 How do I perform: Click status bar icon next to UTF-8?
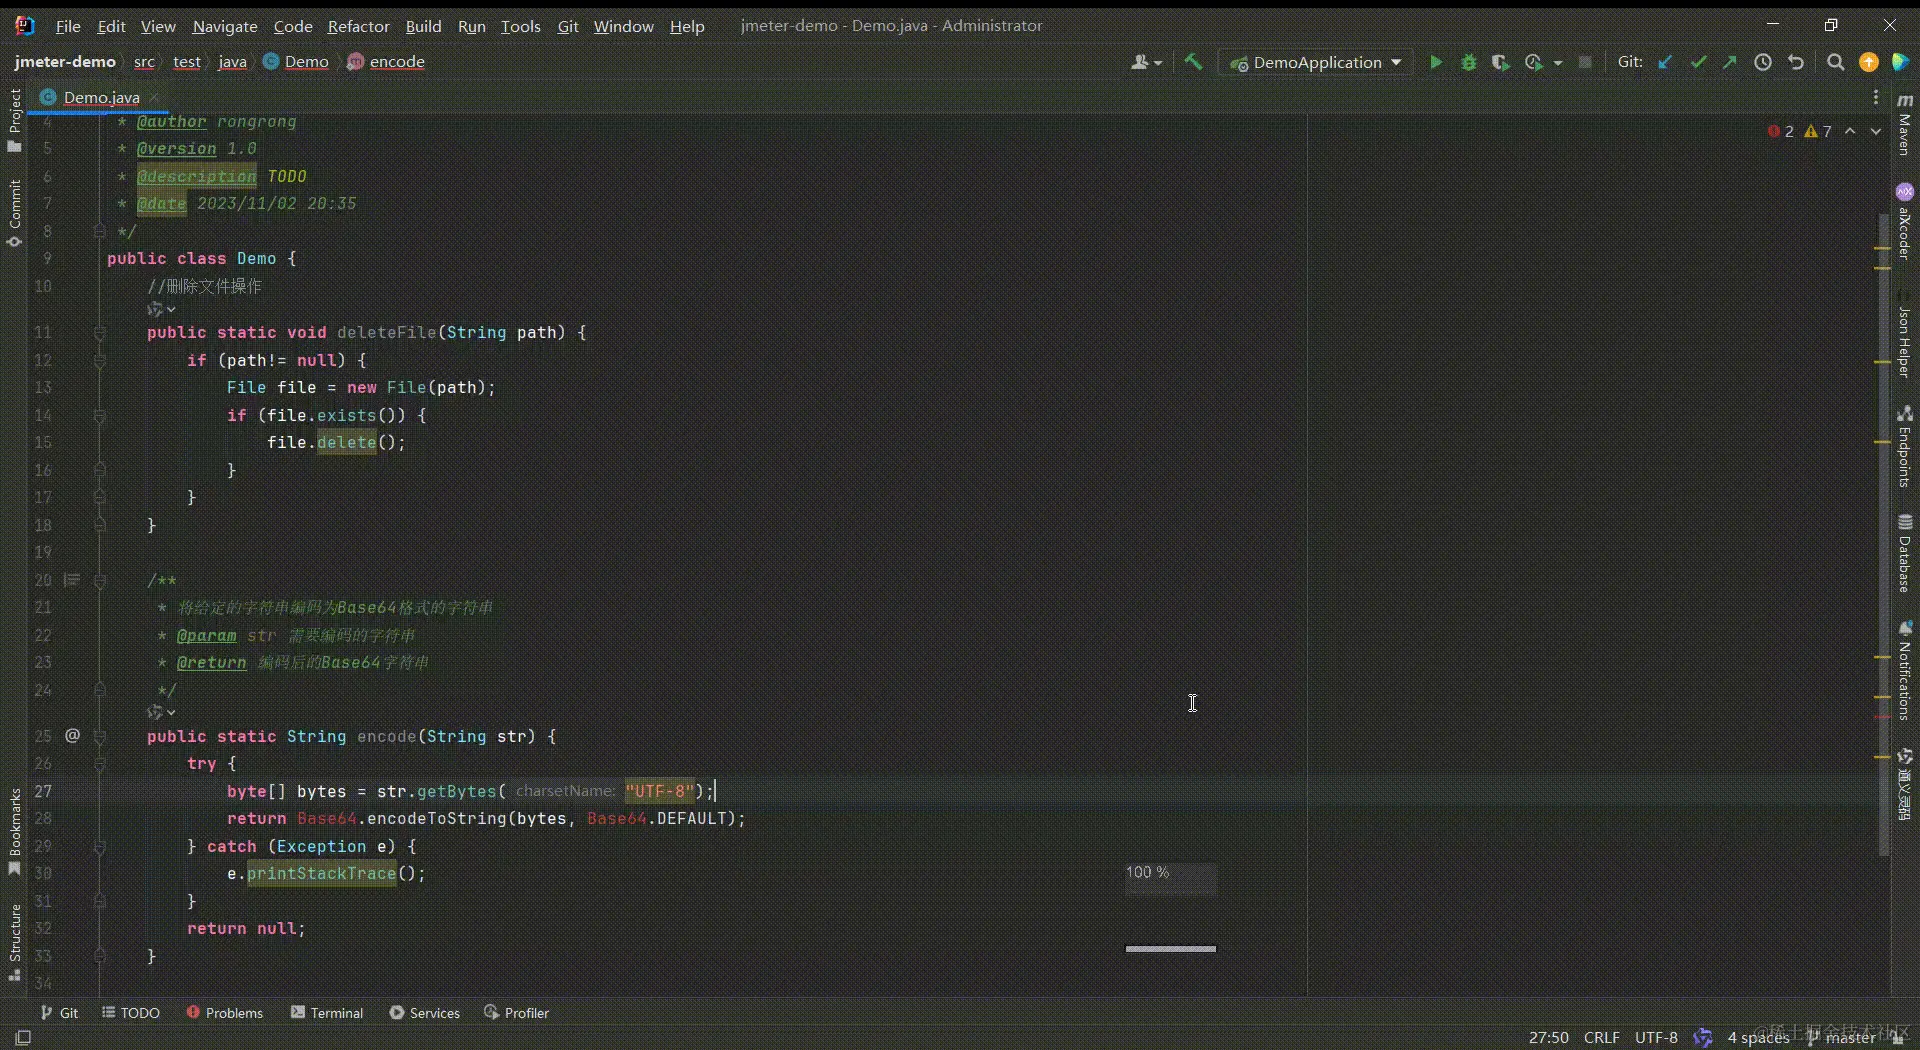pos(1703,1038)
